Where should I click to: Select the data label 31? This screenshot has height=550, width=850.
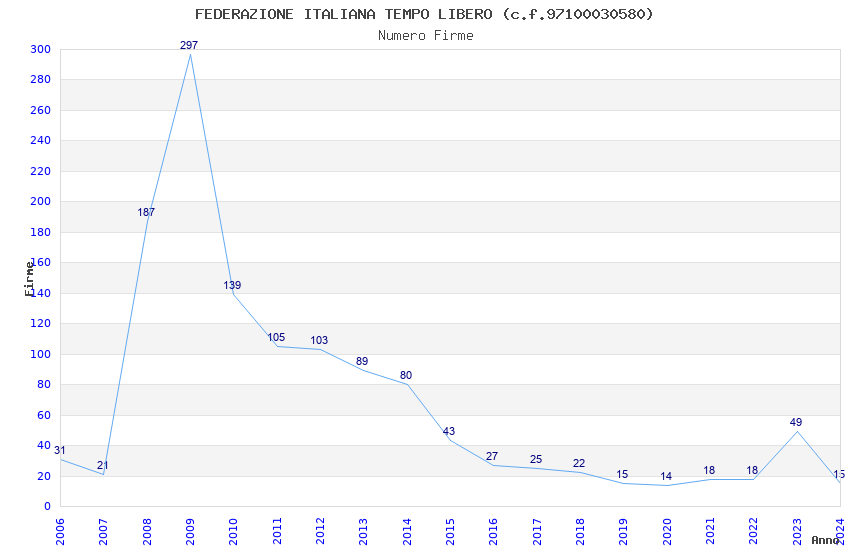(60, 450)
